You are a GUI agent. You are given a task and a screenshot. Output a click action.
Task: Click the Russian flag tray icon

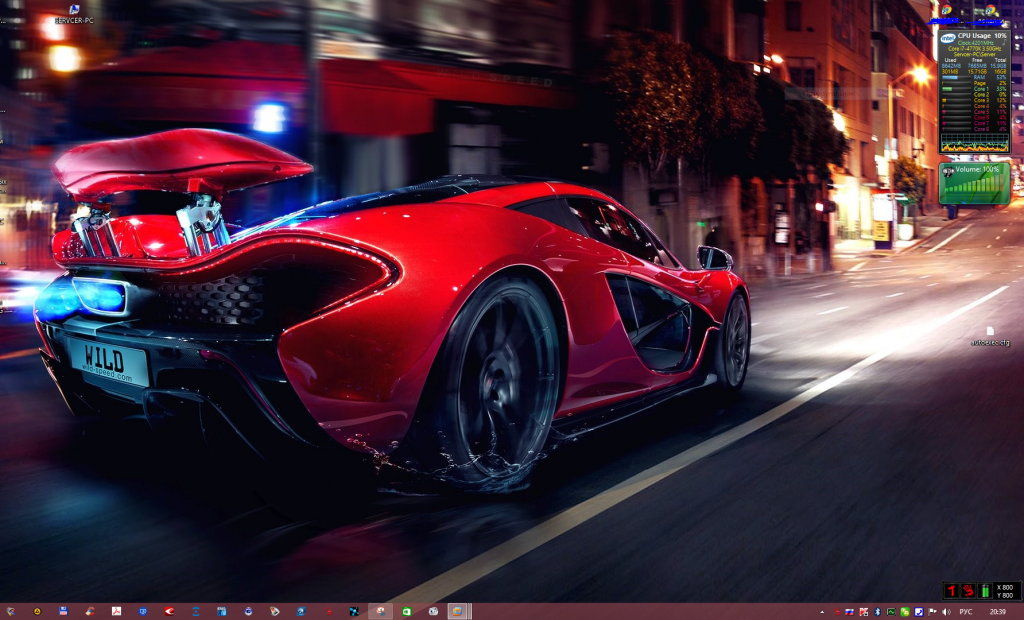849,611
